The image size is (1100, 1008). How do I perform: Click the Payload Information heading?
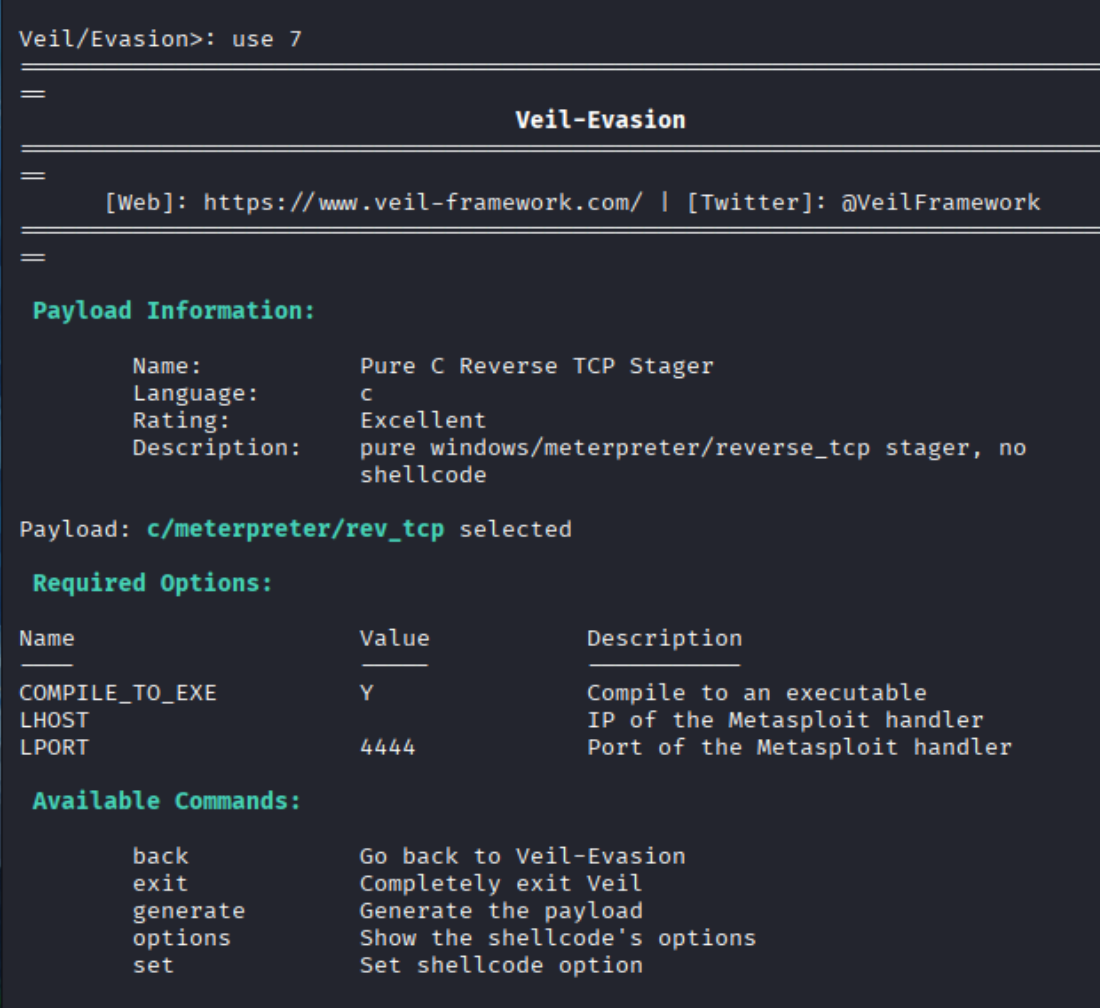pos(174,311)
